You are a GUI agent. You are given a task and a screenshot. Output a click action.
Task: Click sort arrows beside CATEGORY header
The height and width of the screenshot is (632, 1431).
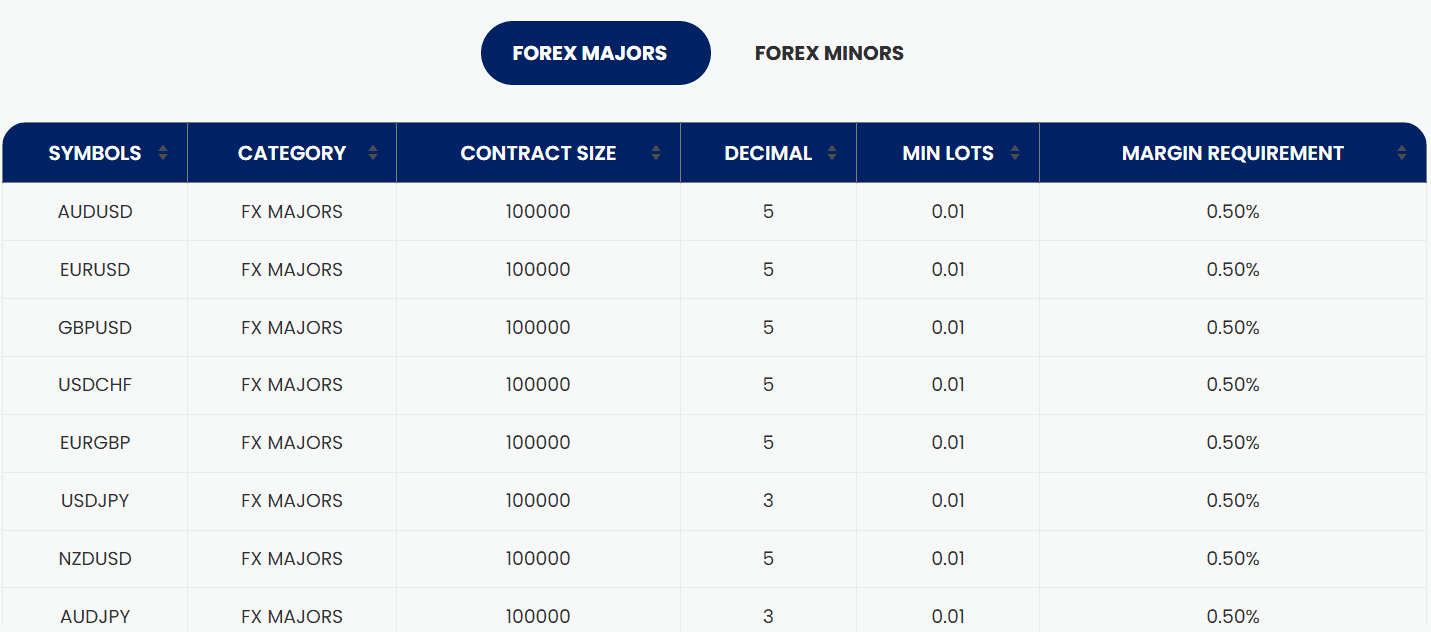click(373, 153)
